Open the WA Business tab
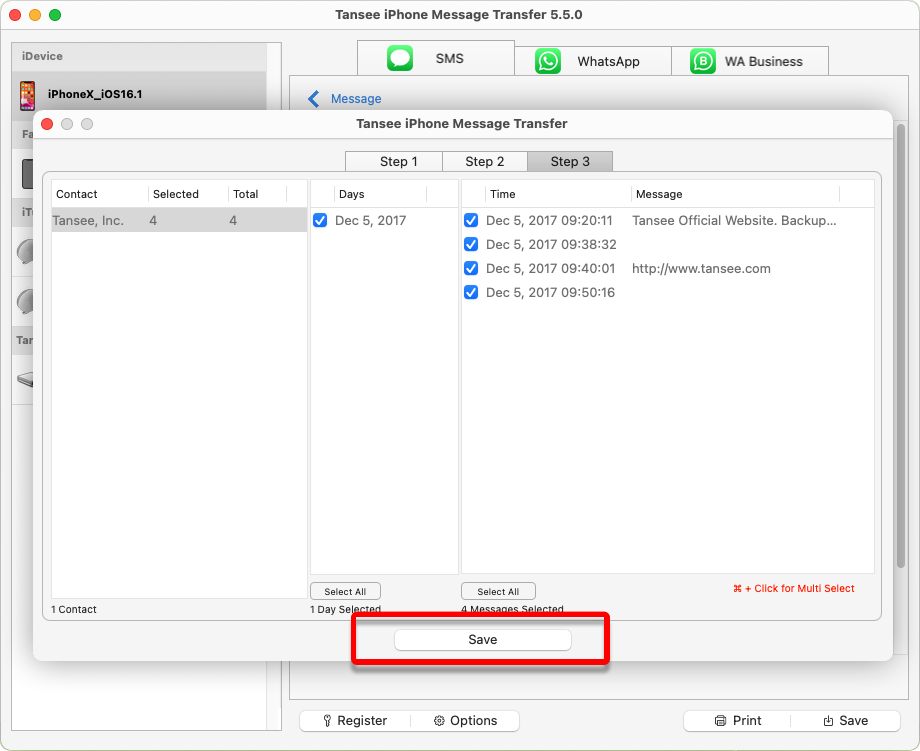Viewport: 920px width, 751px height. point(750,61)
